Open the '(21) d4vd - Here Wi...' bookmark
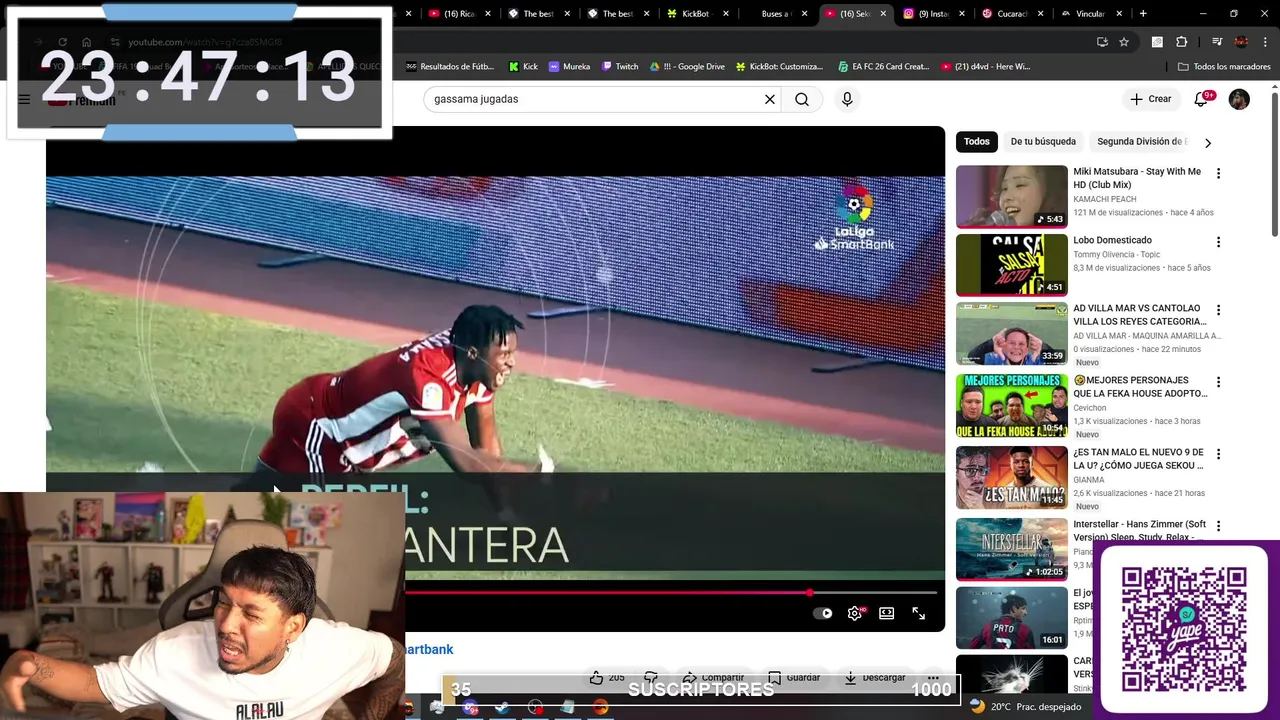Image resolution: width=1280 pixels, height=720 pixels. [986, 67]
